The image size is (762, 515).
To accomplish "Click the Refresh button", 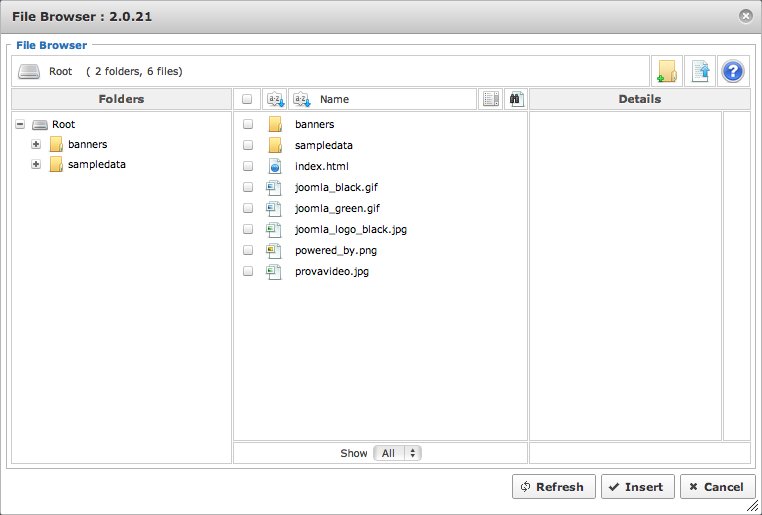I will pyautogui.click(x=553, y=487).
